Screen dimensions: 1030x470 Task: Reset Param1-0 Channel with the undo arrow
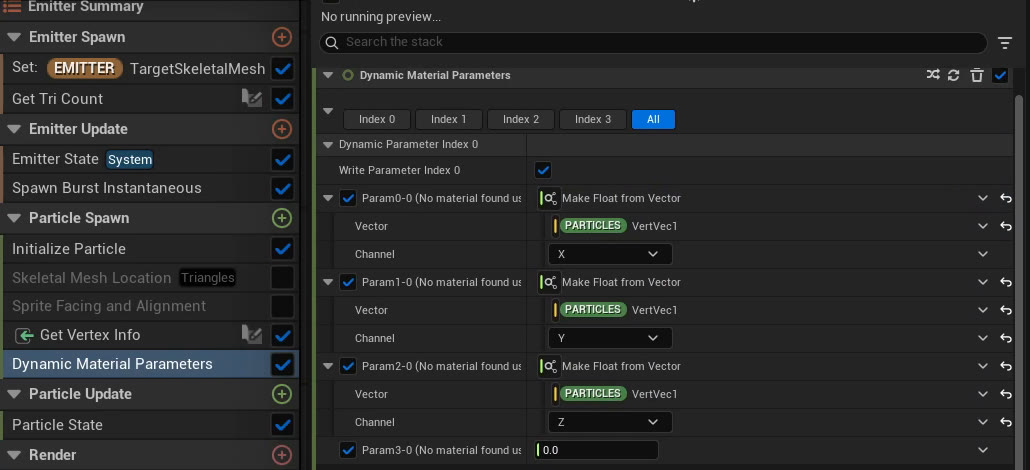1006,338
